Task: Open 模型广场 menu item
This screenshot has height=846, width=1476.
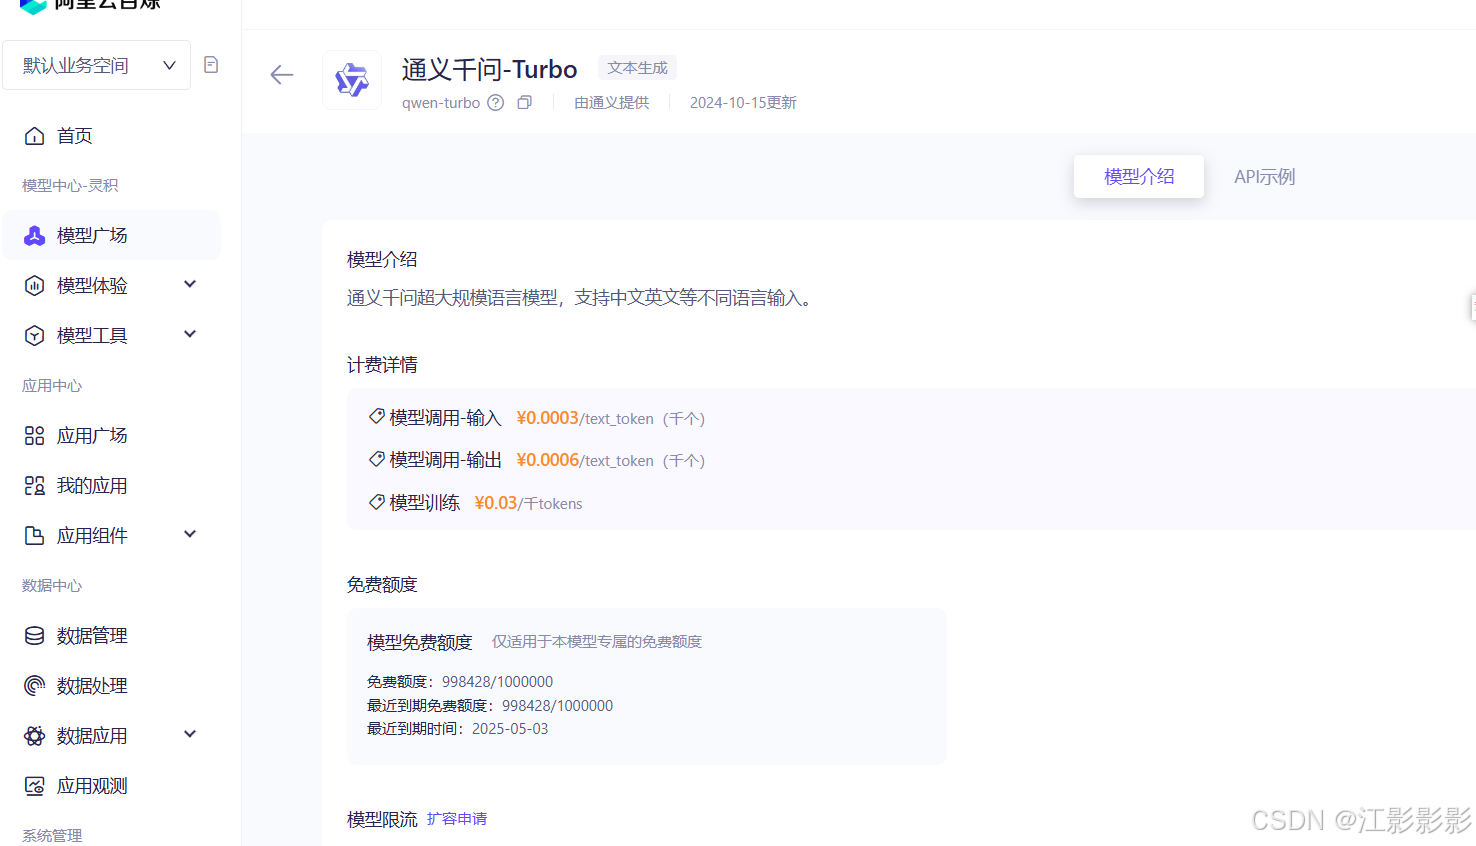Action: (x=111, y=236)
